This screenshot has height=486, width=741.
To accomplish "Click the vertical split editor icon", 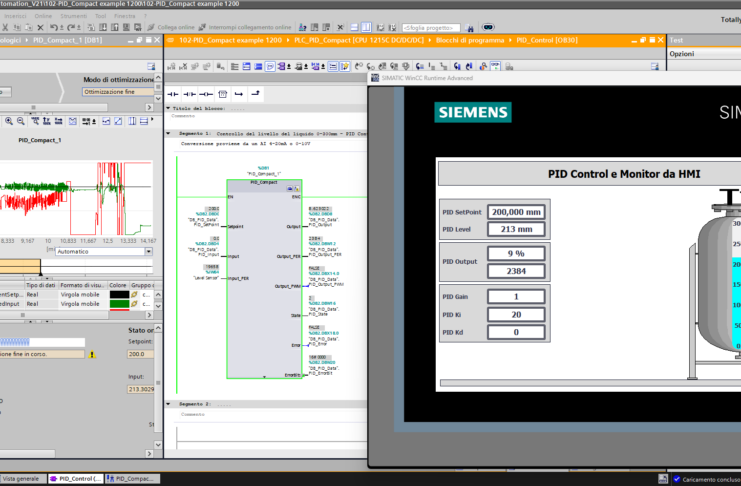I will pyautogui.click(x=366, y=27).
